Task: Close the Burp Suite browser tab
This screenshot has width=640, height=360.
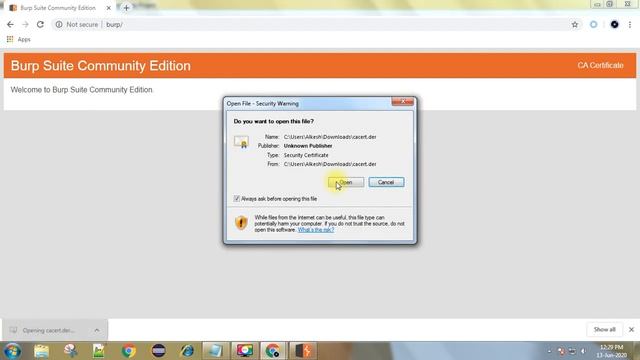Action: coord(109,8)
